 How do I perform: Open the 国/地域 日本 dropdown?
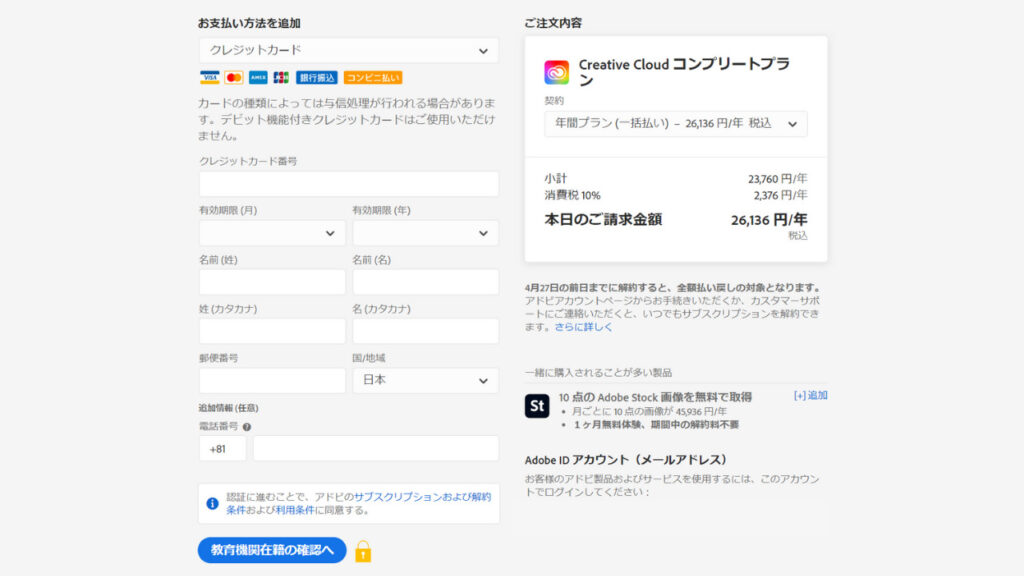point(426,381)
